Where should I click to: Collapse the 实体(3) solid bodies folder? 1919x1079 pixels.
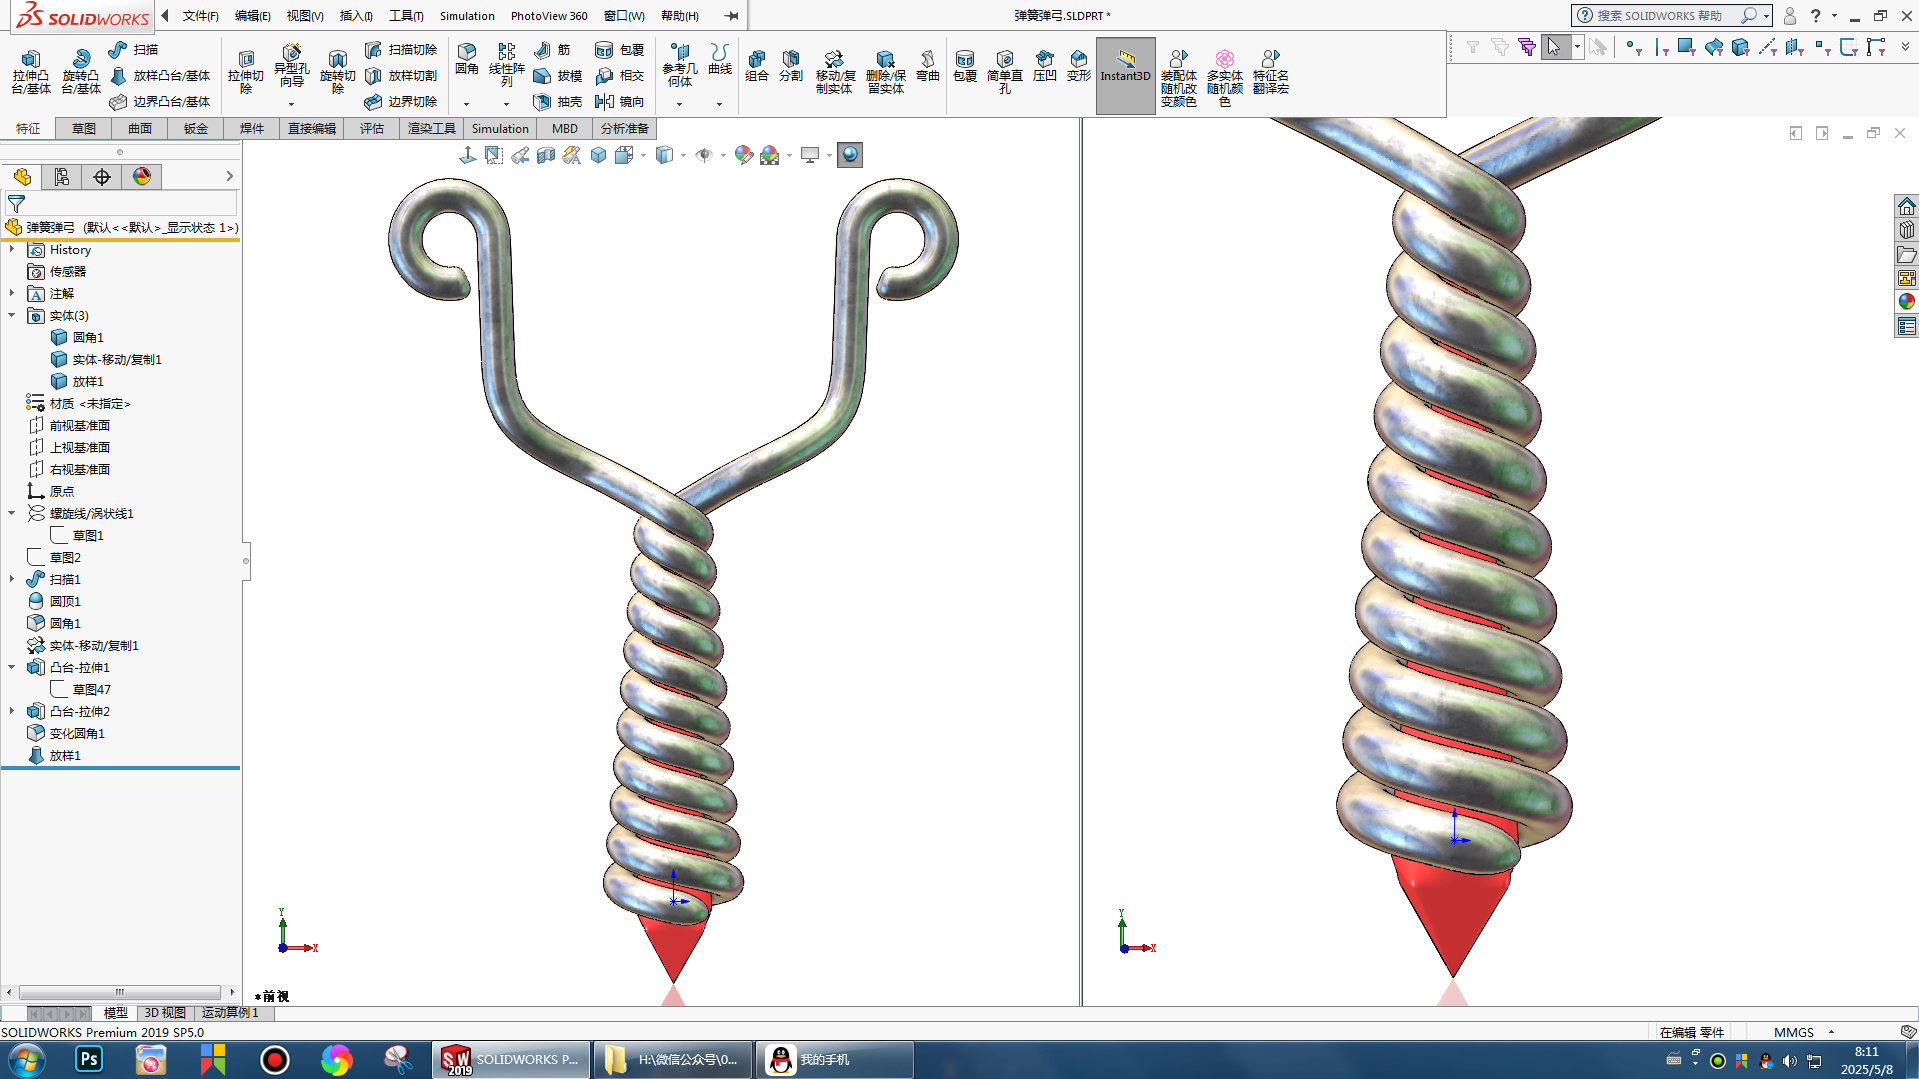click(12, 315)
